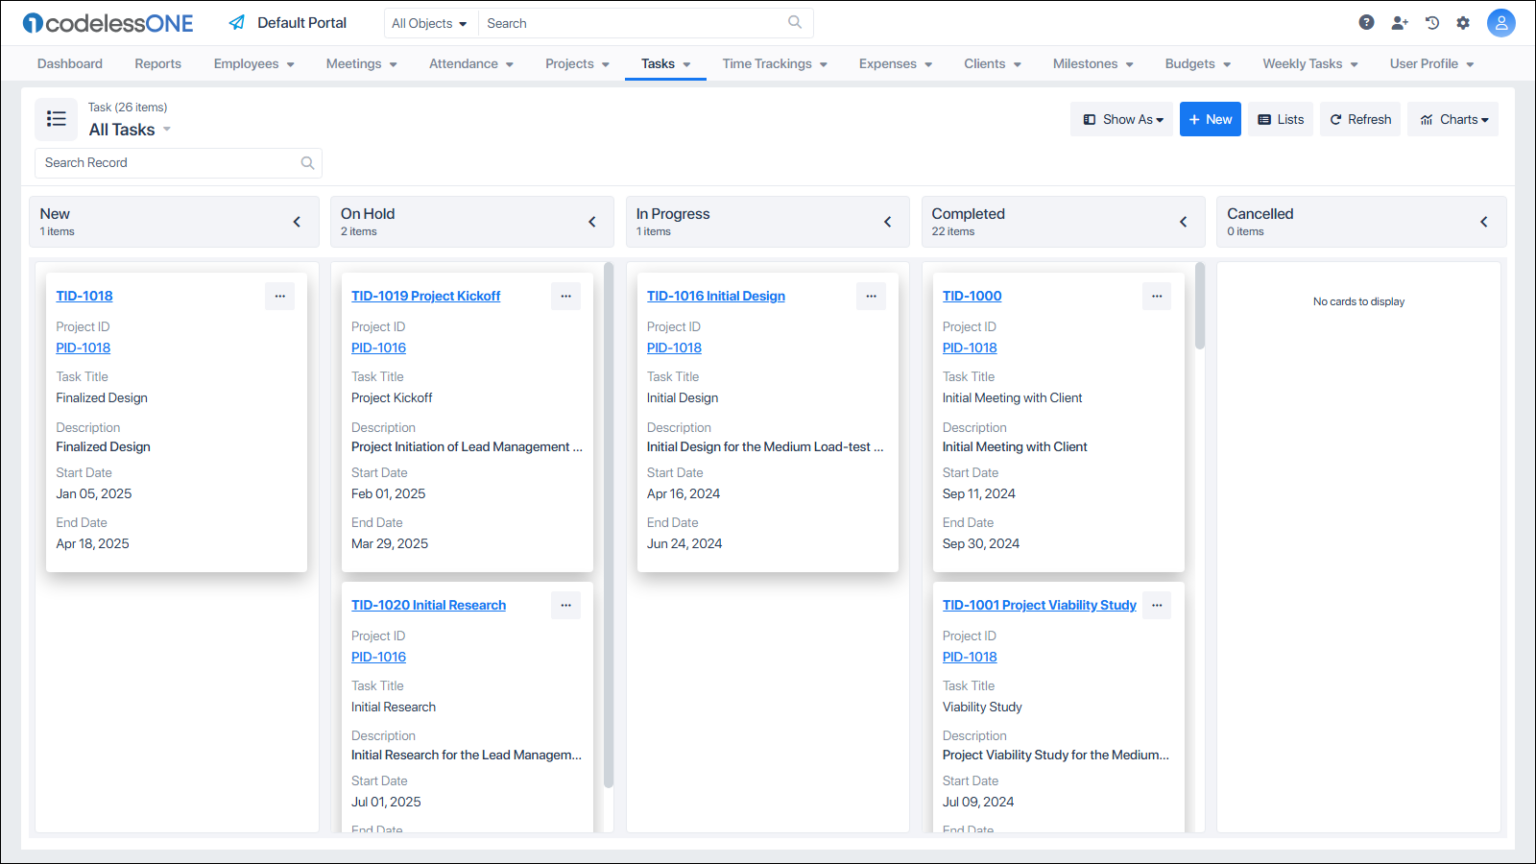Open PID-1018 link in the New column card
Image resolution: width=1536 pixels, height=864 pixels.
(83, 348)
